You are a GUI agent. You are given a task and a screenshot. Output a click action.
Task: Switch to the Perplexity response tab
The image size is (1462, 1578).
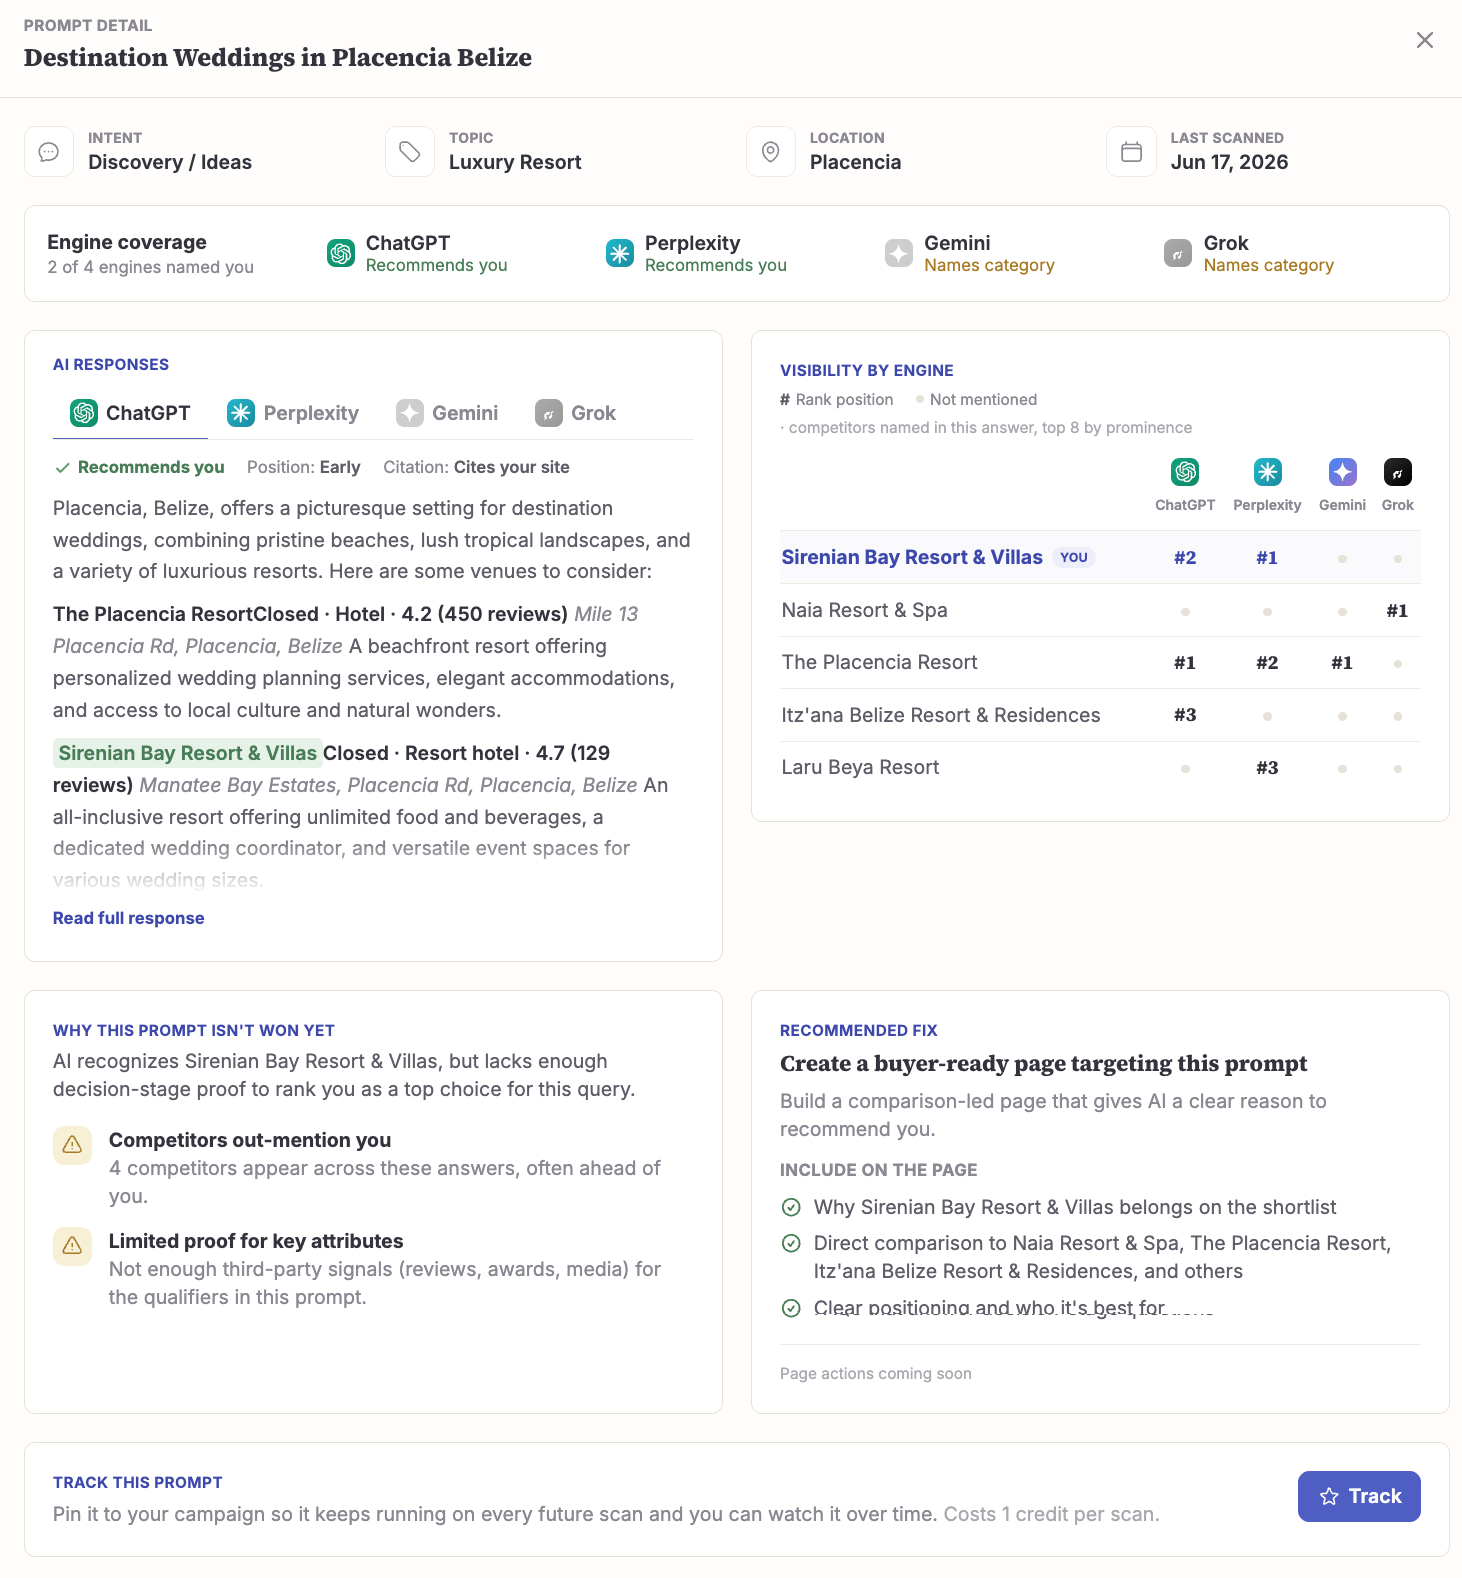coord(293,413)
